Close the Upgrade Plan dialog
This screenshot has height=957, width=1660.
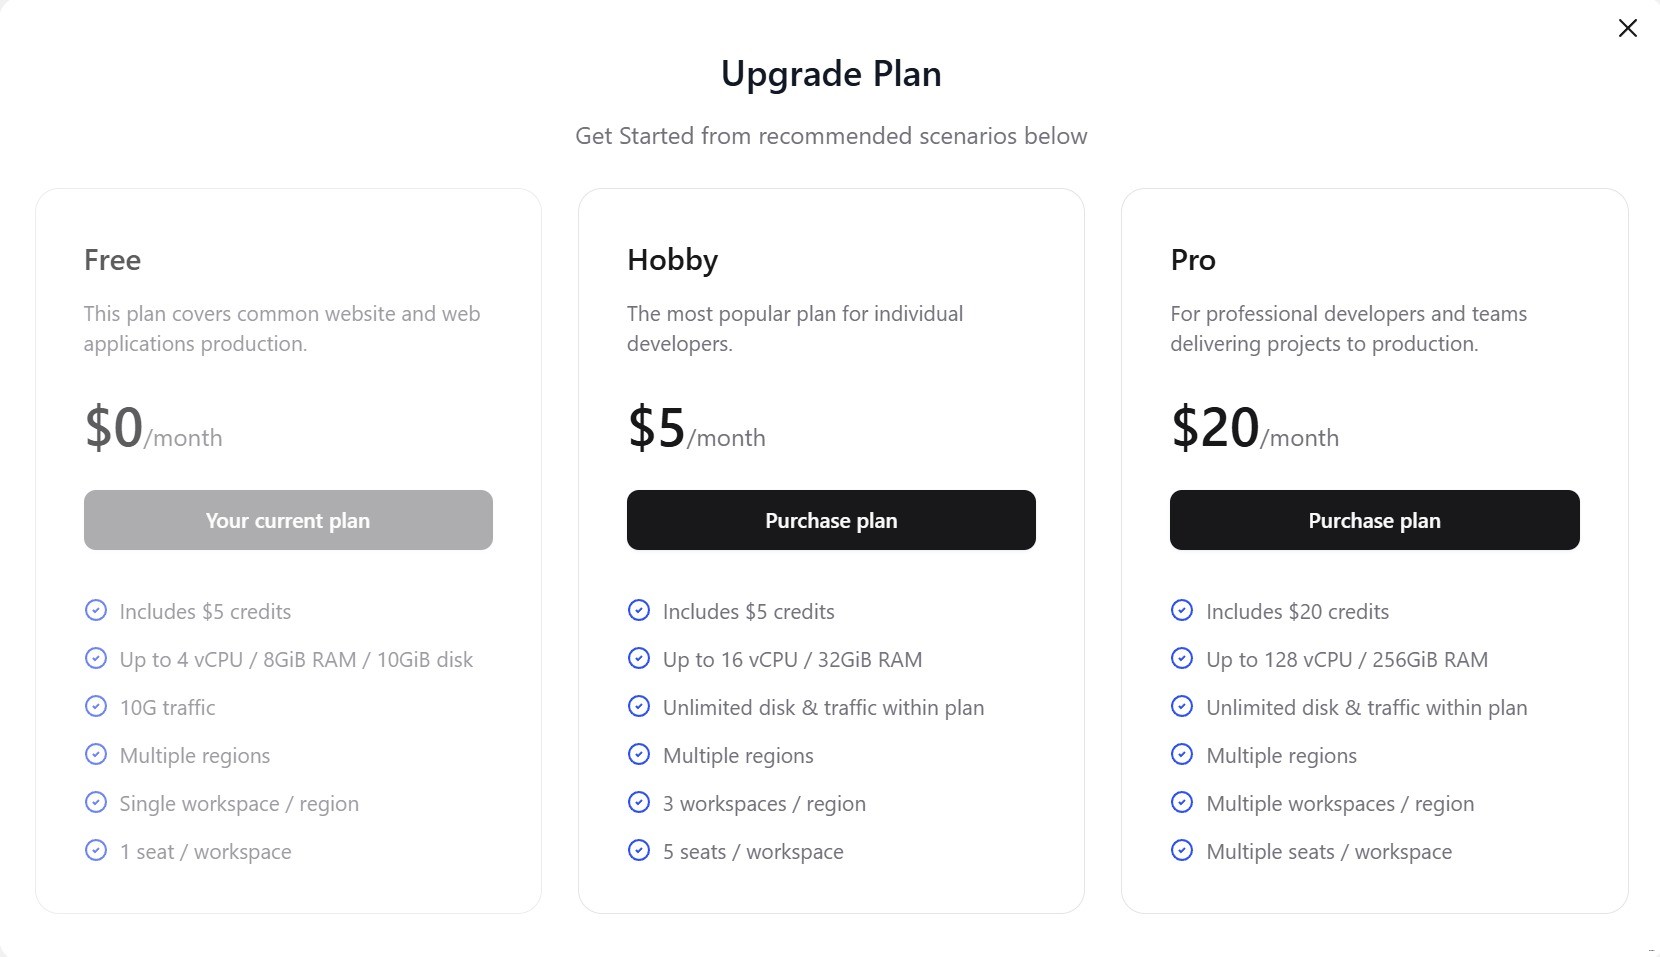click(1627, 28)
